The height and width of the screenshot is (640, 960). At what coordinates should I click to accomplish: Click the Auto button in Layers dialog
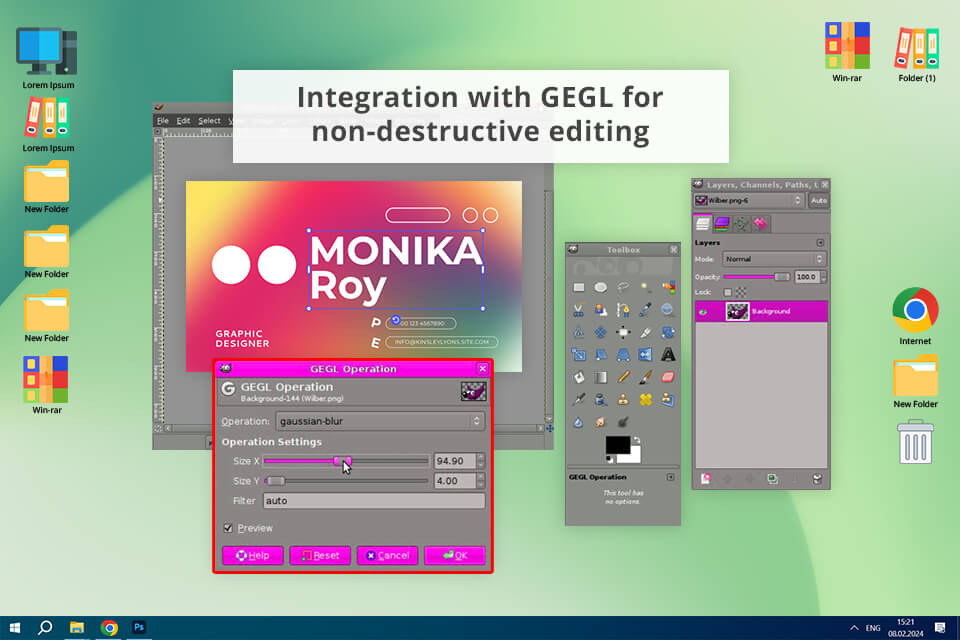tap(819, 200)
